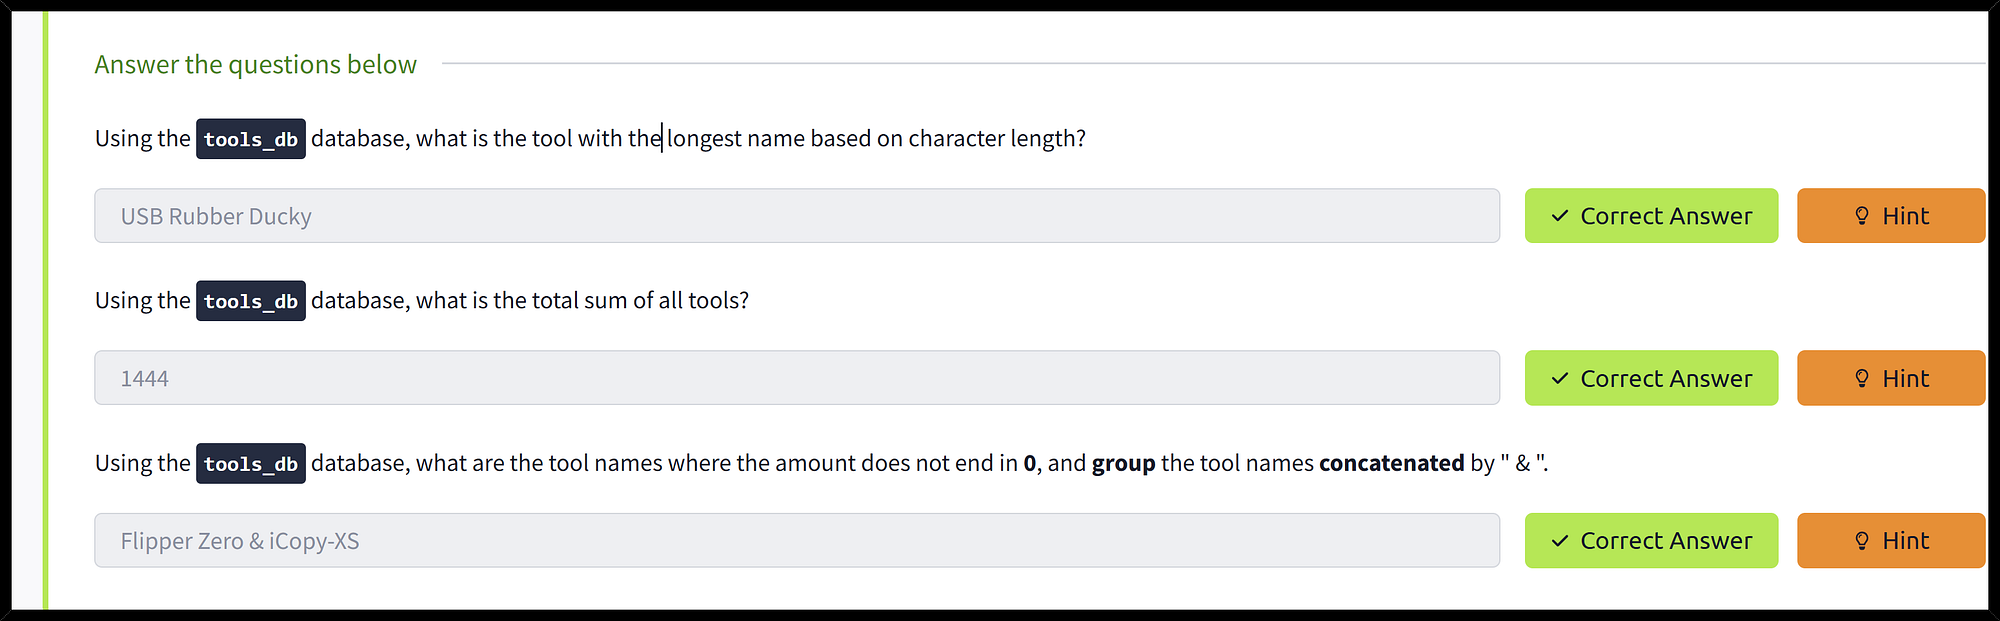Click the tools_db code badge in second question
The image size is (2000, 621).
click(251, 301)
